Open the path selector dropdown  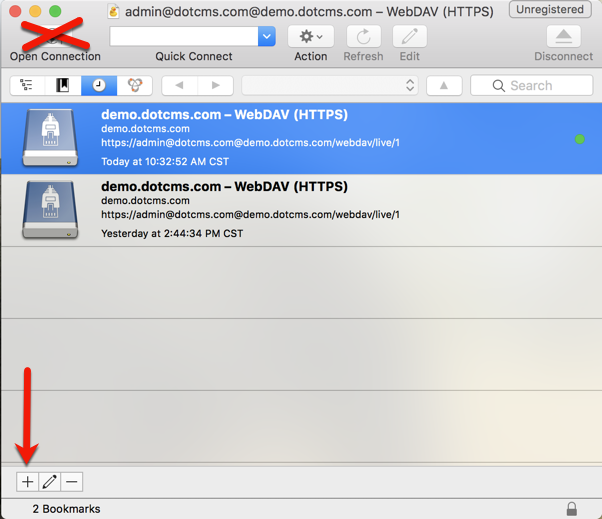point(329,86)
